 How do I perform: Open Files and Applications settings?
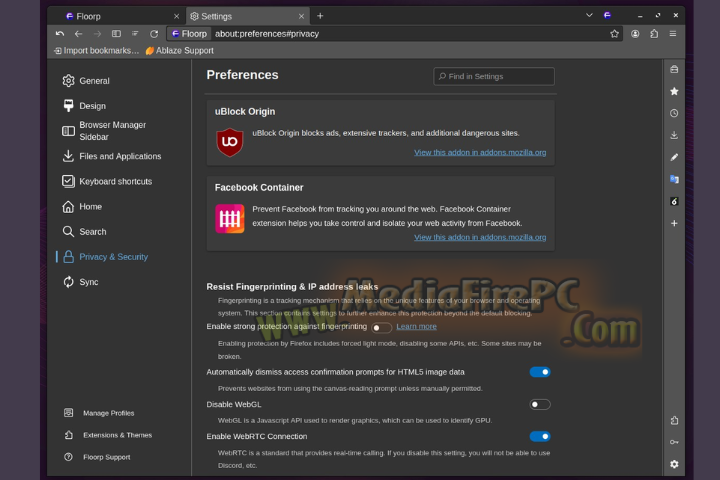point(112,156)
